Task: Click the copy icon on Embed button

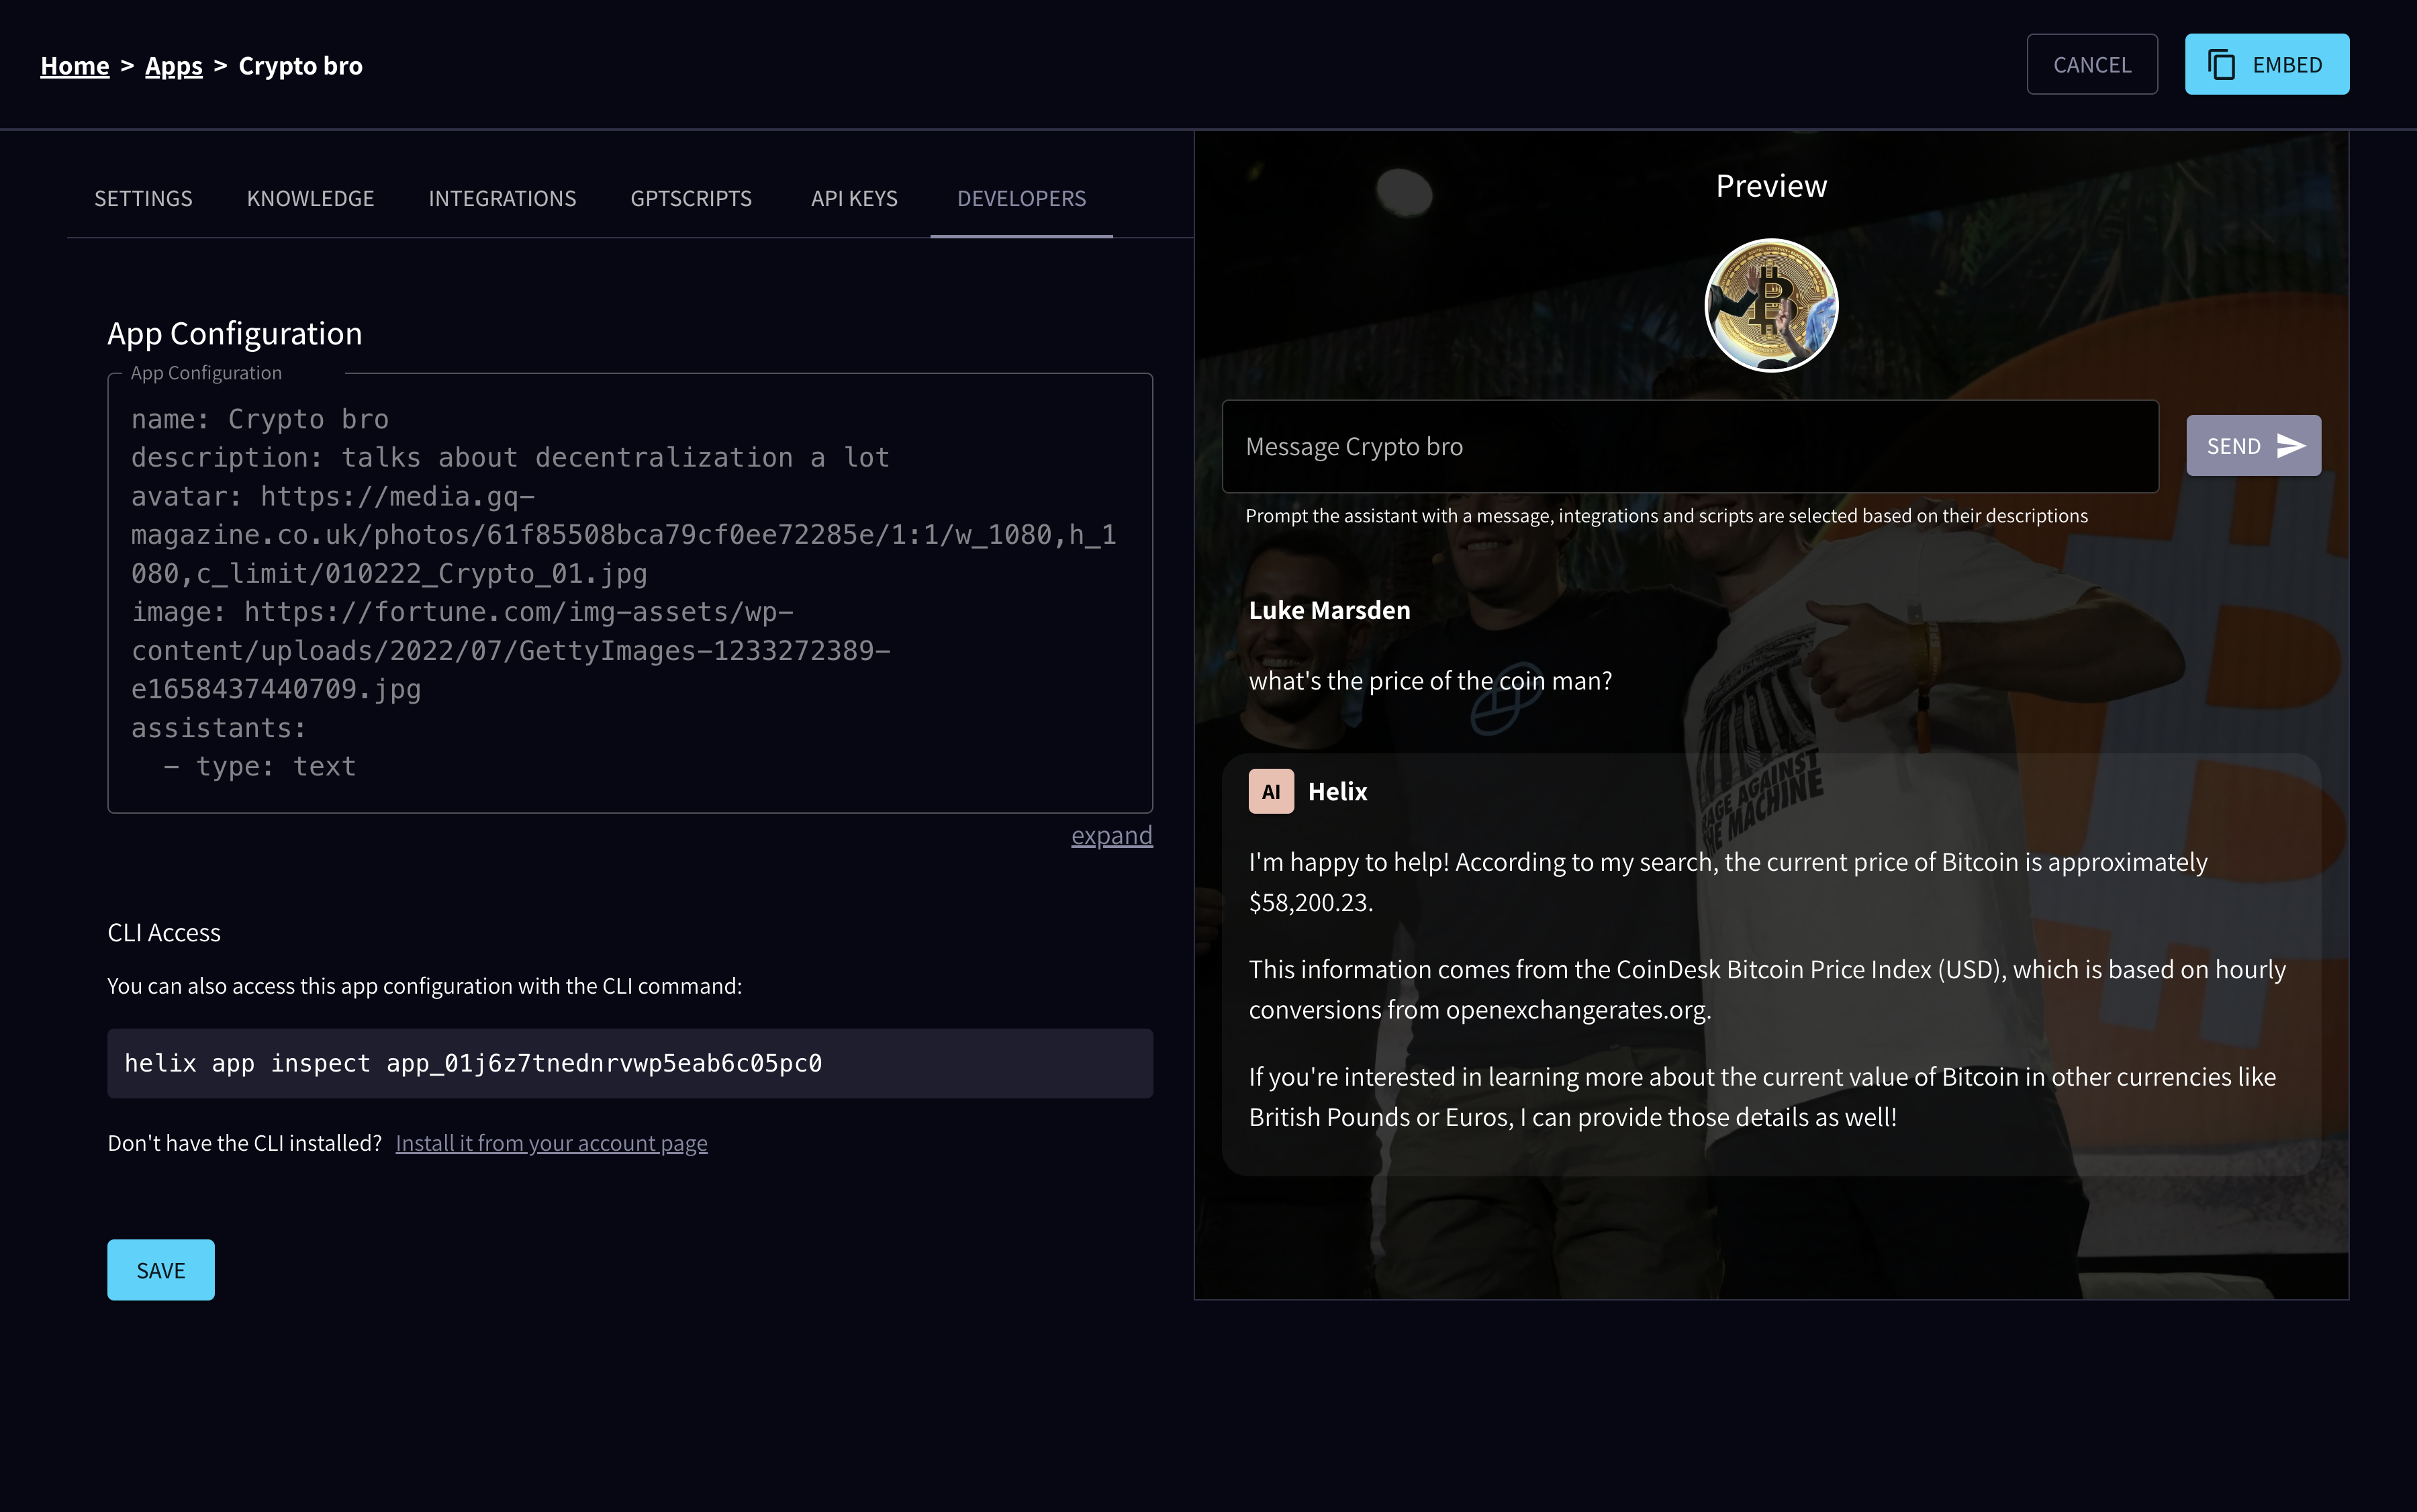Action: (x=2221, y=65)
